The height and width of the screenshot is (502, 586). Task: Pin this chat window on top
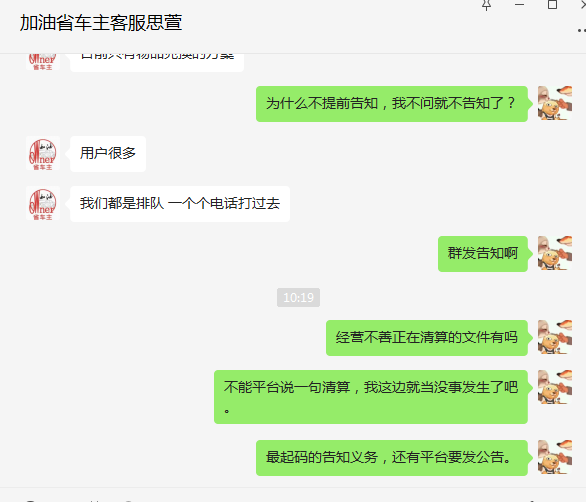pos(486,5)
